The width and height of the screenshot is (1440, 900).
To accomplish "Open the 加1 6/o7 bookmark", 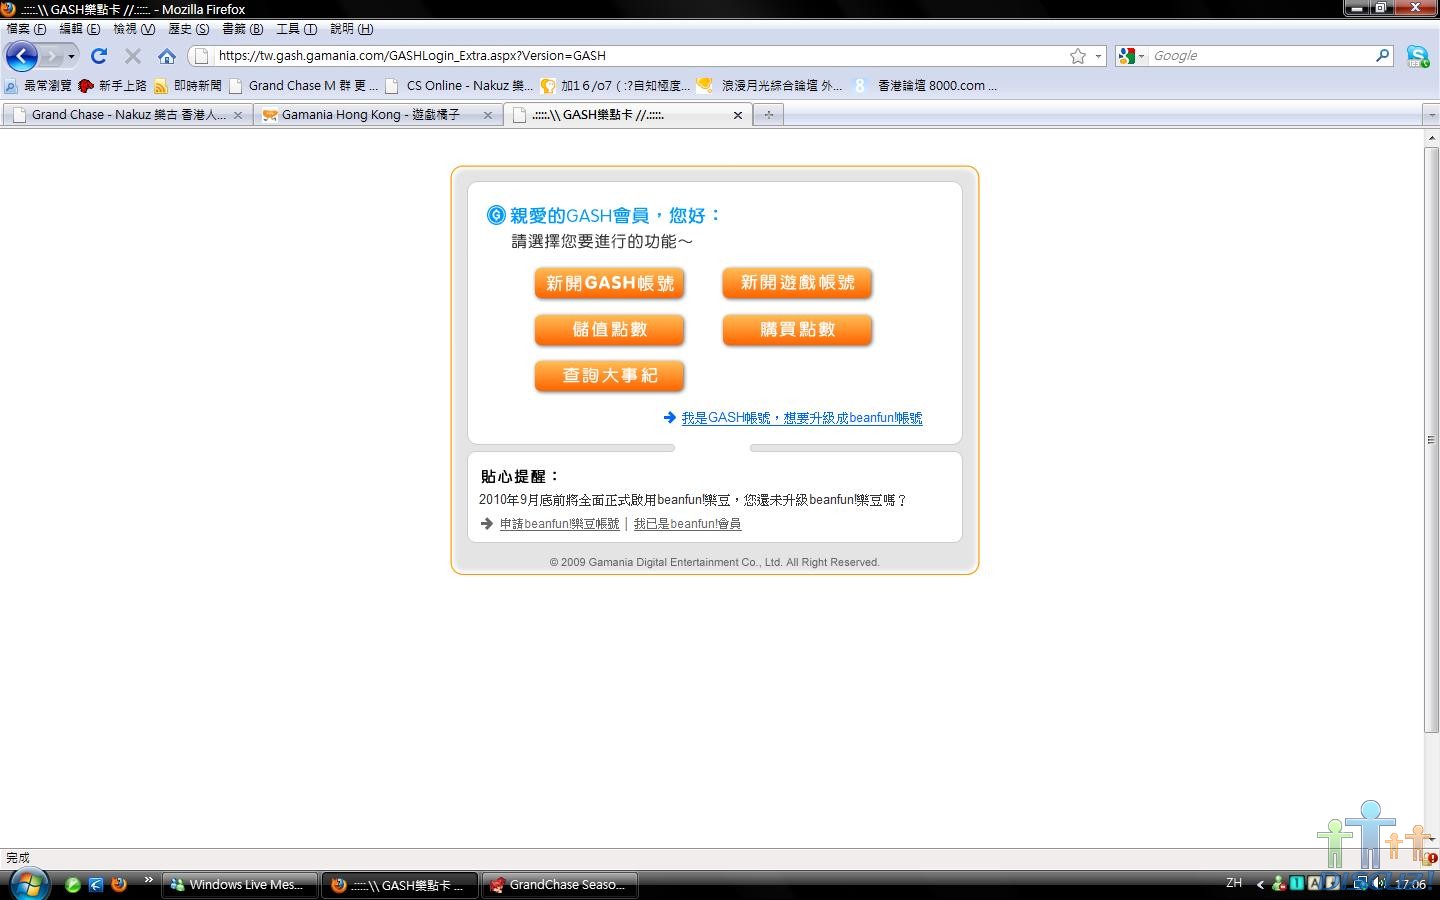I will click(615, 86).
